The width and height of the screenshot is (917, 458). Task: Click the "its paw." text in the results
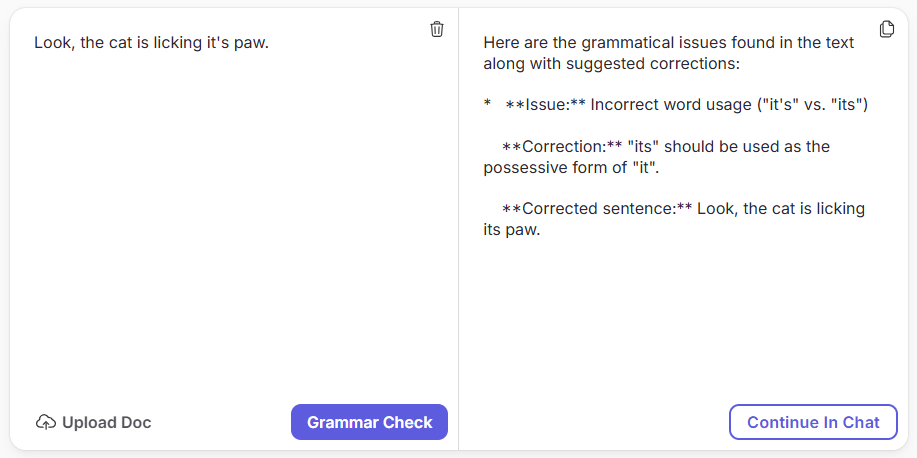(x=512, y=230)
